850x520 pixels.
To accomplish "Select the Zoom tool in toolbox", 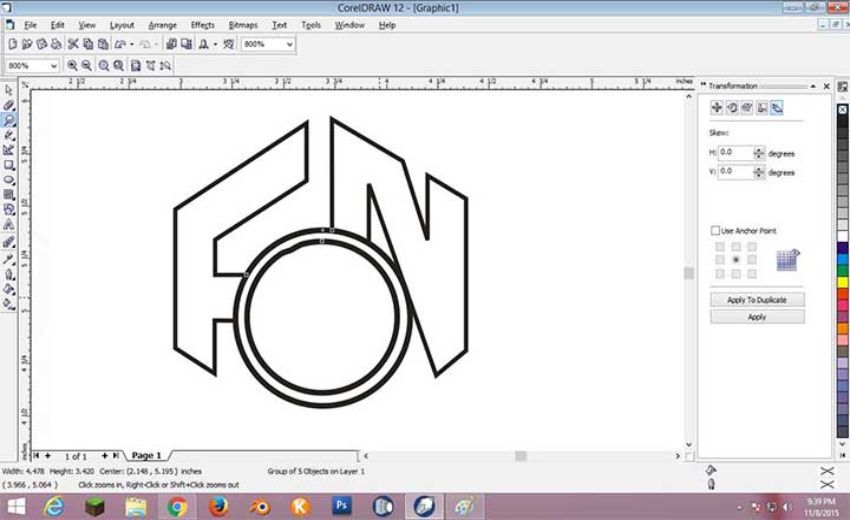I will 9,120.
